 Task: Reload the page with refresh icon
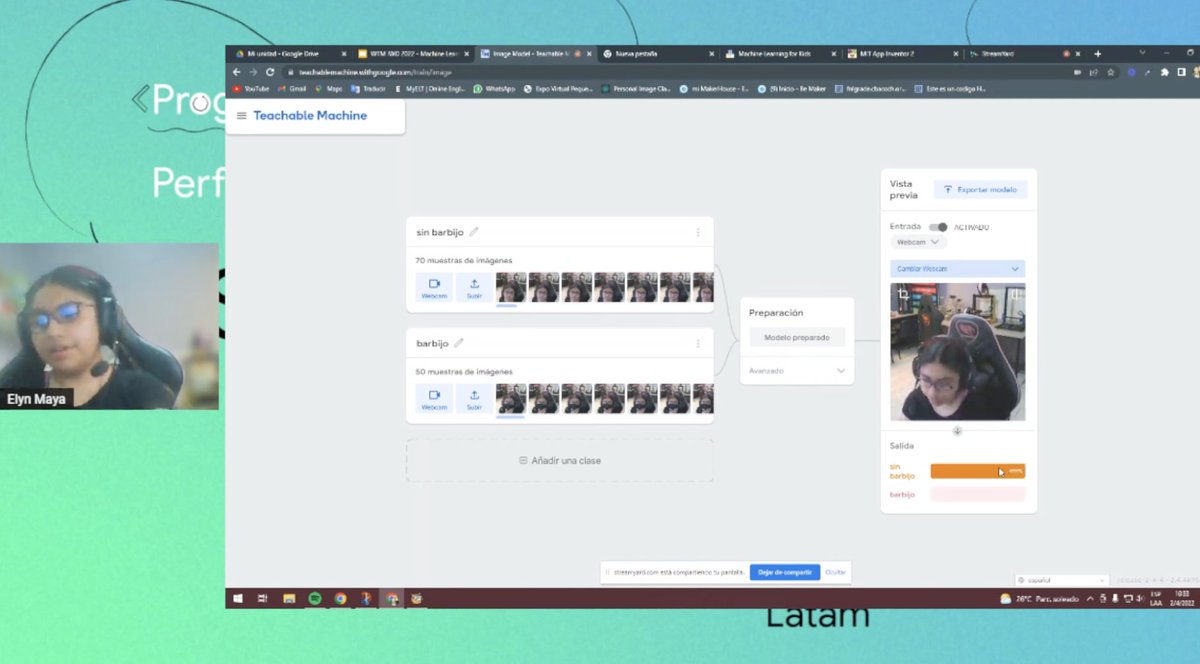270,72
